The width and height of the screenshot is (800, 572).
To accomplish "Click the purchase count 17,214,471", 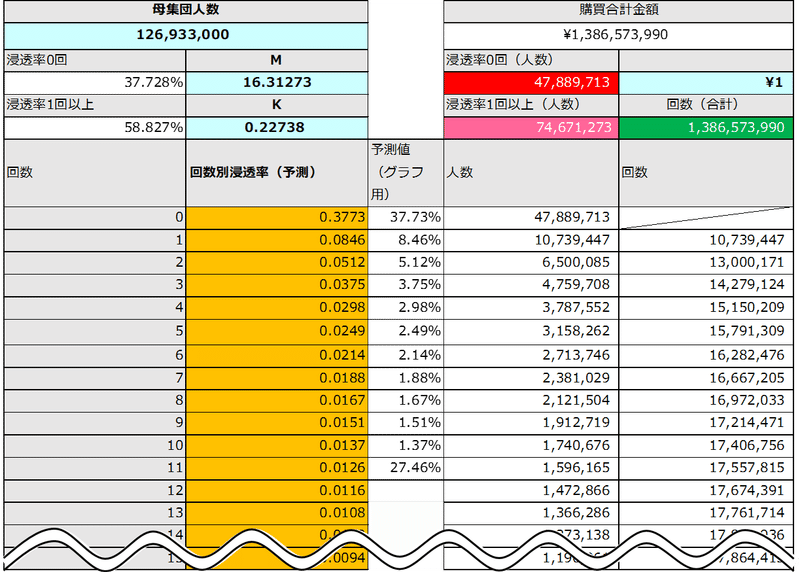I will [x=706, y=424].
